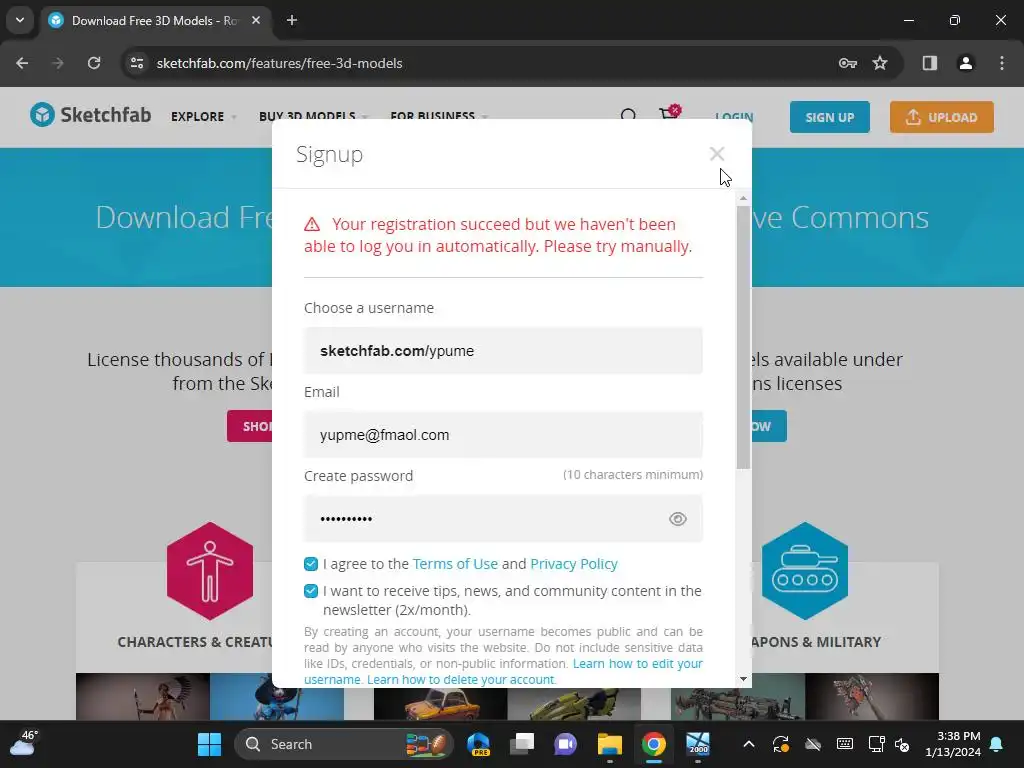The width and height of the screenshot is (1024, 768).
Task: Open the tab search dropdown arrow
Action: point(20,20)
